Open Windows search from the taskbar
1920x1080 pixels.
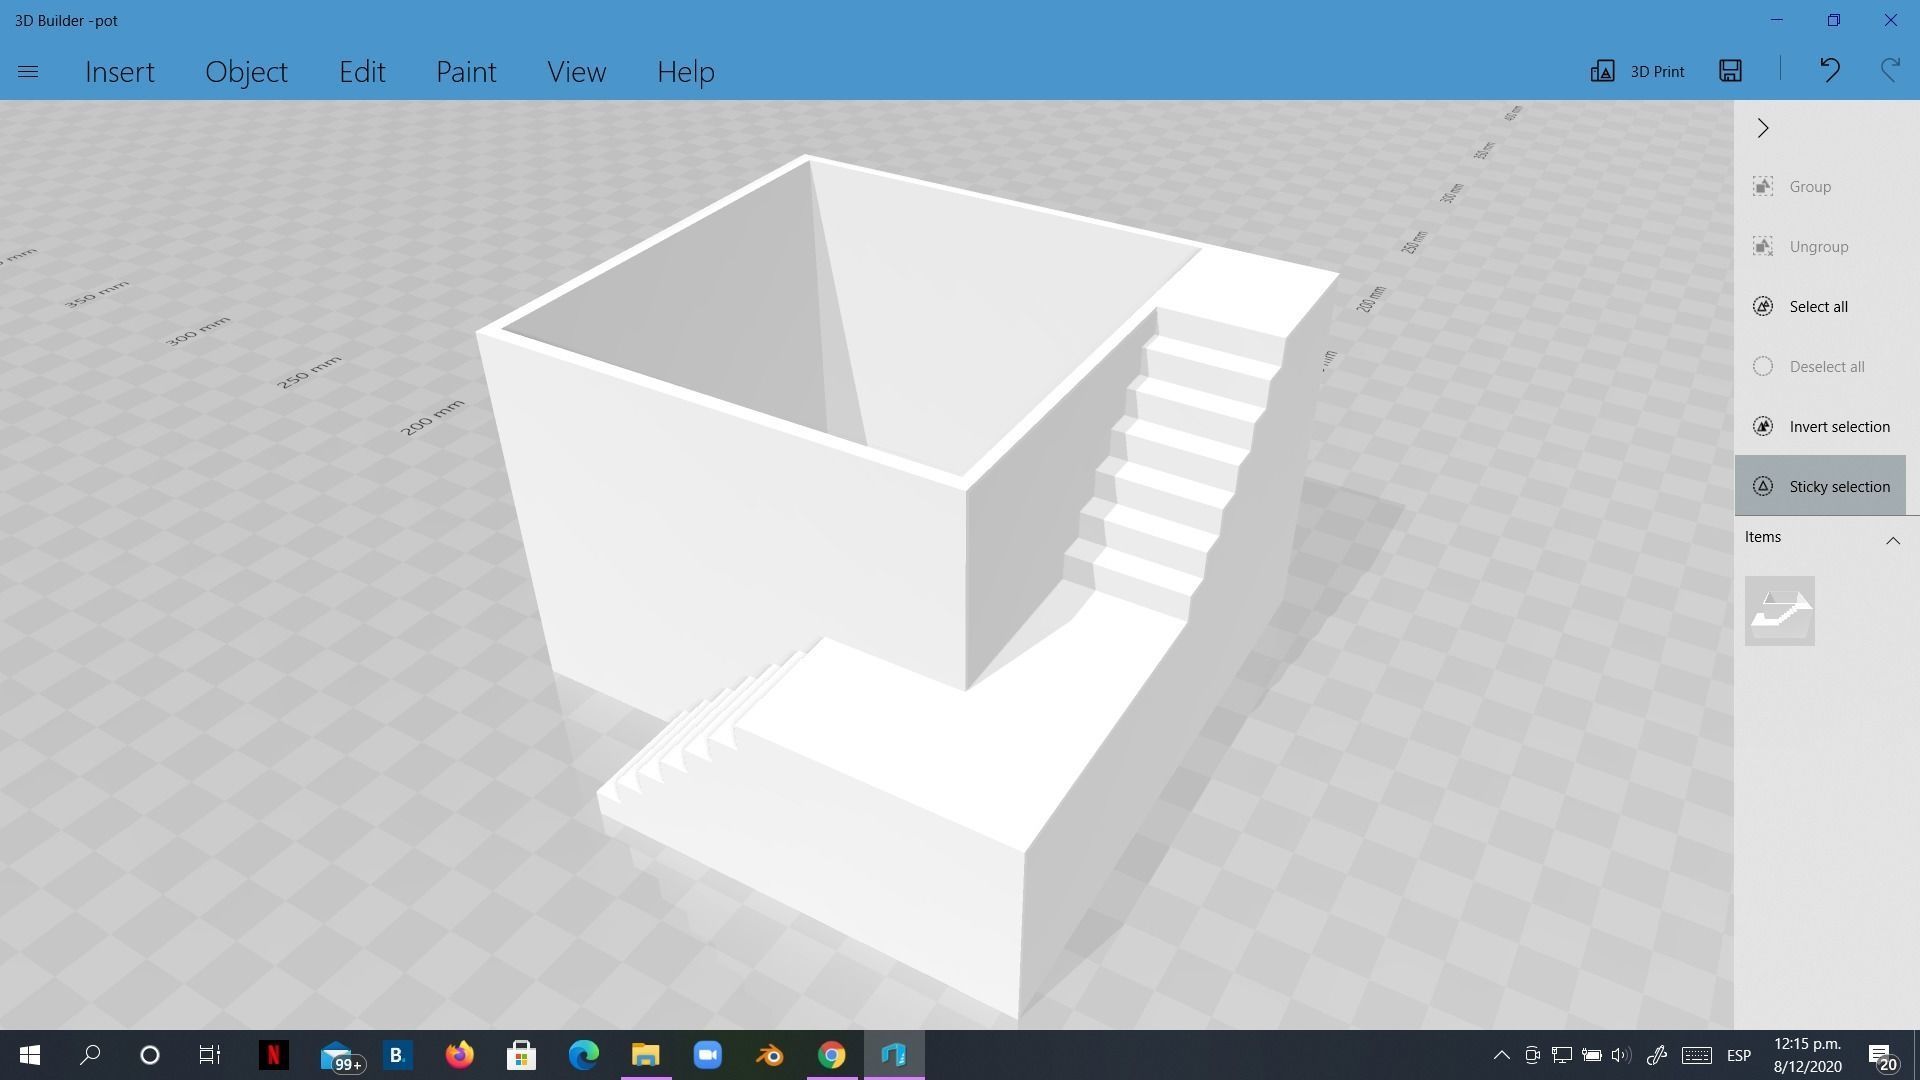pyautogui.click(x=90, y=1055)
